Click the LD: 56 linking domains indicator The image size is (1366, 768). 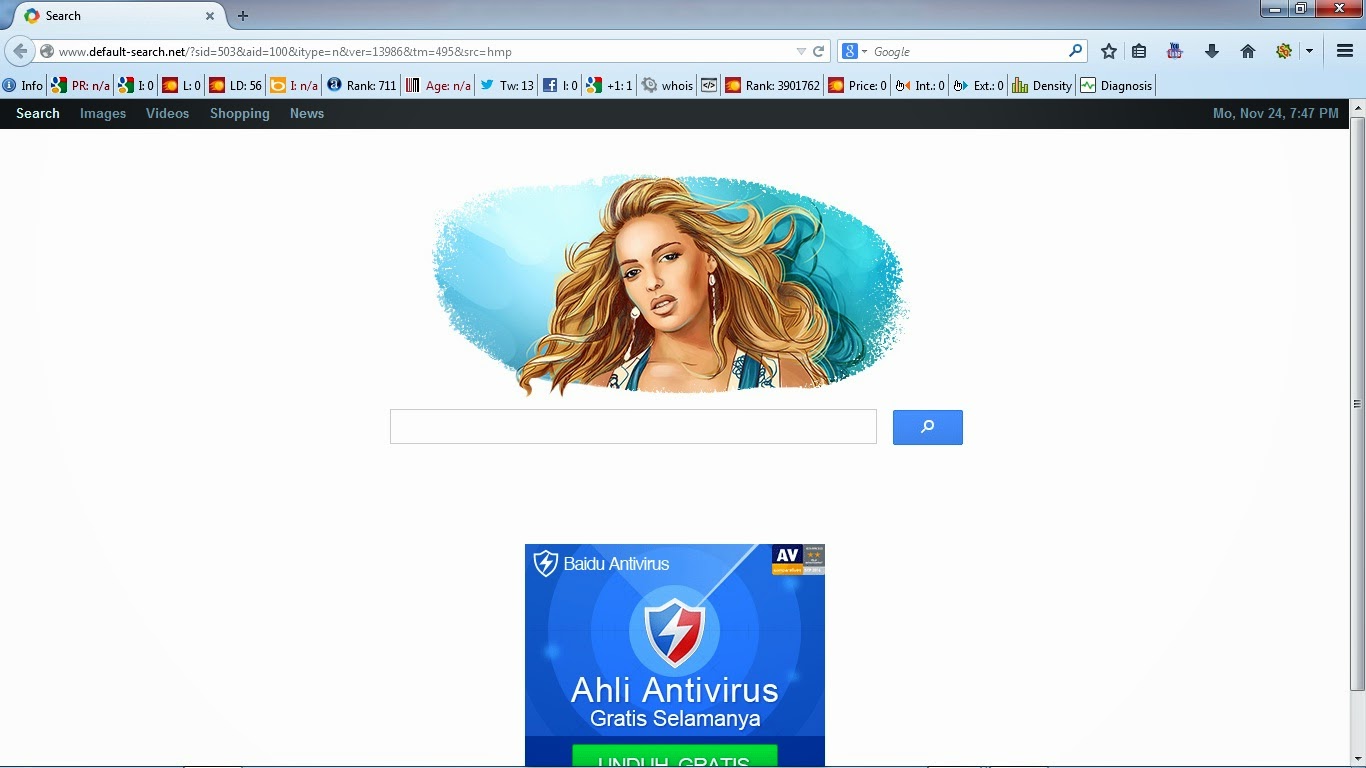pos(235,86)
